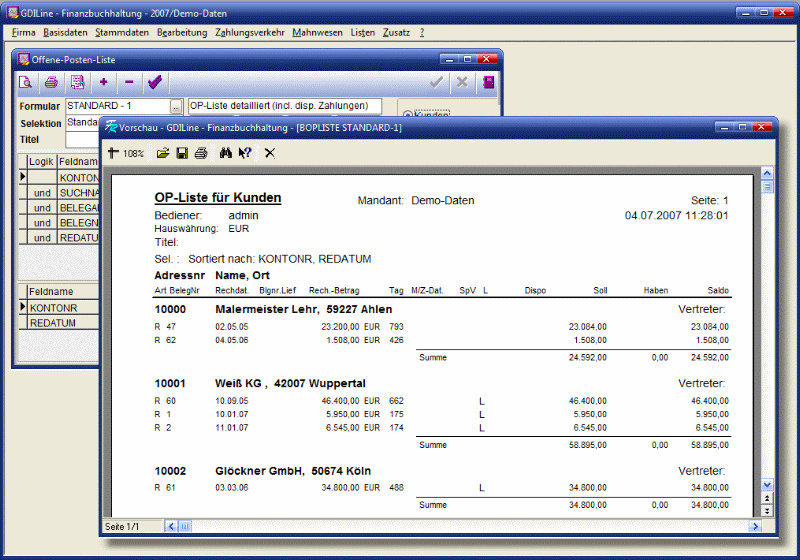The width and height of the screenshot is (800, 560).
Task: Click the purple plus add icon
Action: pos(104,82)
